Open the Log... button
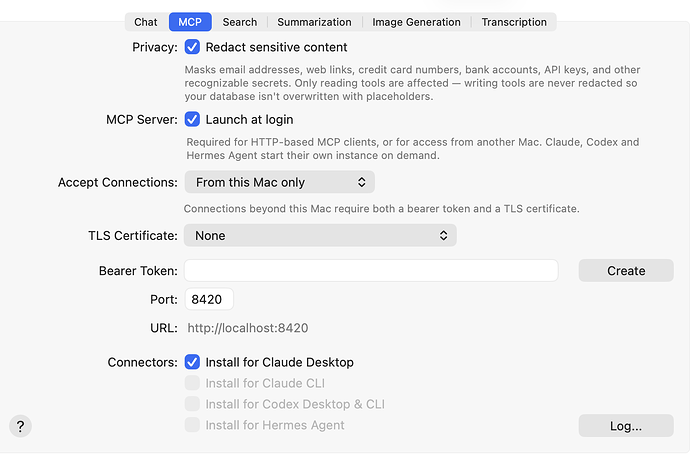Screen dimensions: 690x456 click(x=626, y=426)
